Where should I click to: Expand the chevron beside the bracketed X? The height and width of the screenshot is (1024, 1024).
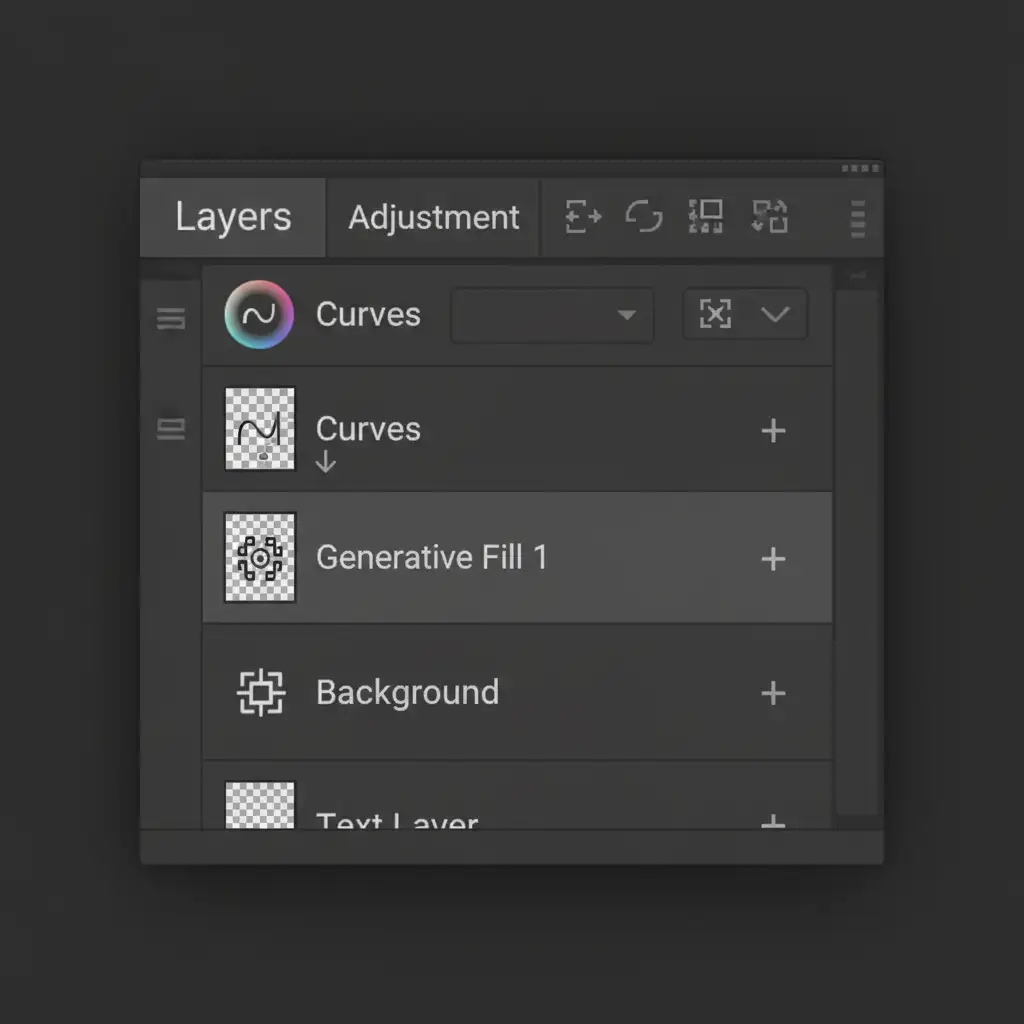click(775, 315)
